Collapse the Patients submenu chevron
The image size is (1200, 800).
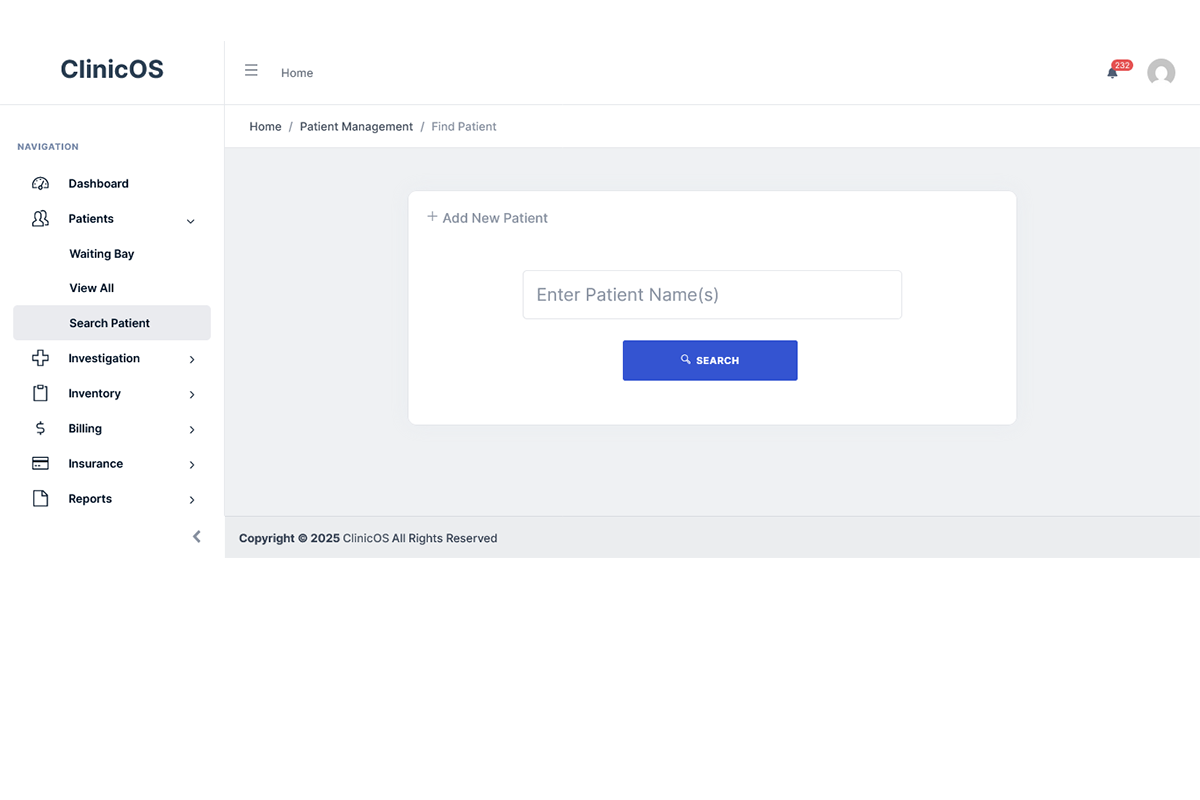tap(190, 220)
